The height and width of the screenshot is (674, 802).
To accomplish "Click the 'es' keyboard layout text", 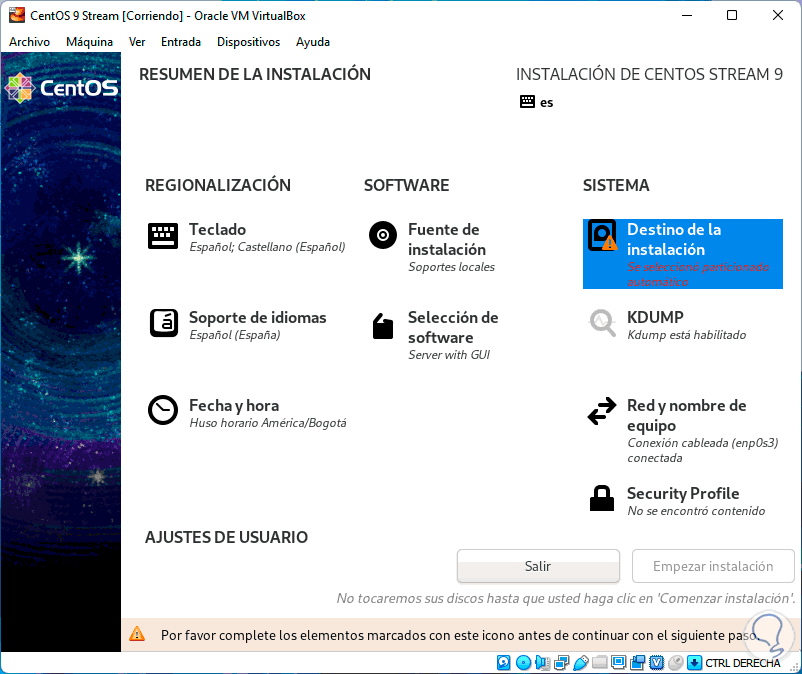I will tap(546, 102).
